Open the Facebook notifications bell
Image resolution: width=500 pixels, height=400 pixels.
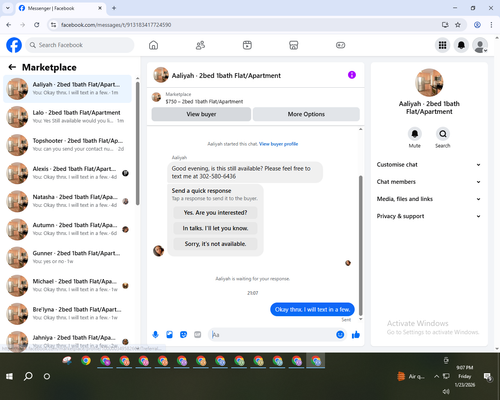pos(461,45)
